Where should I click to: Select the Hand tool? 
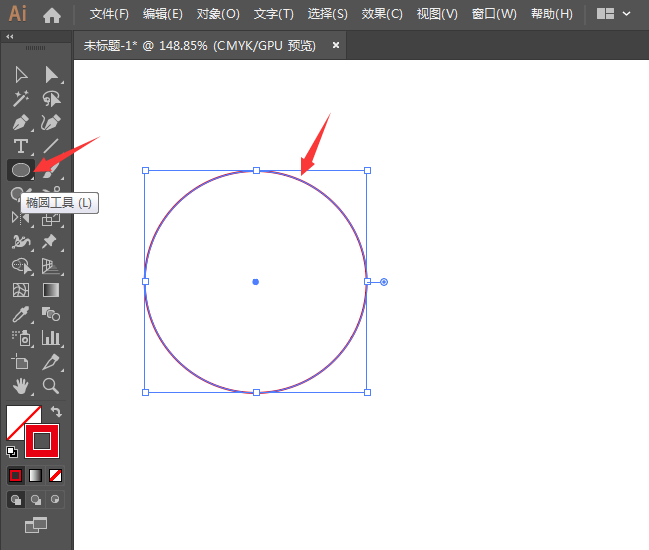click(21, 385)
